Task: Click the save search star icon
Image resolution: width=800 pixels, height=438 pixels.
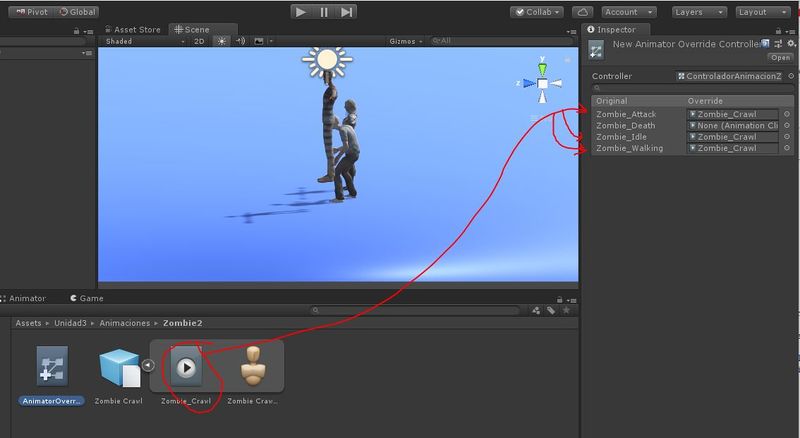Action: point(566,310)
